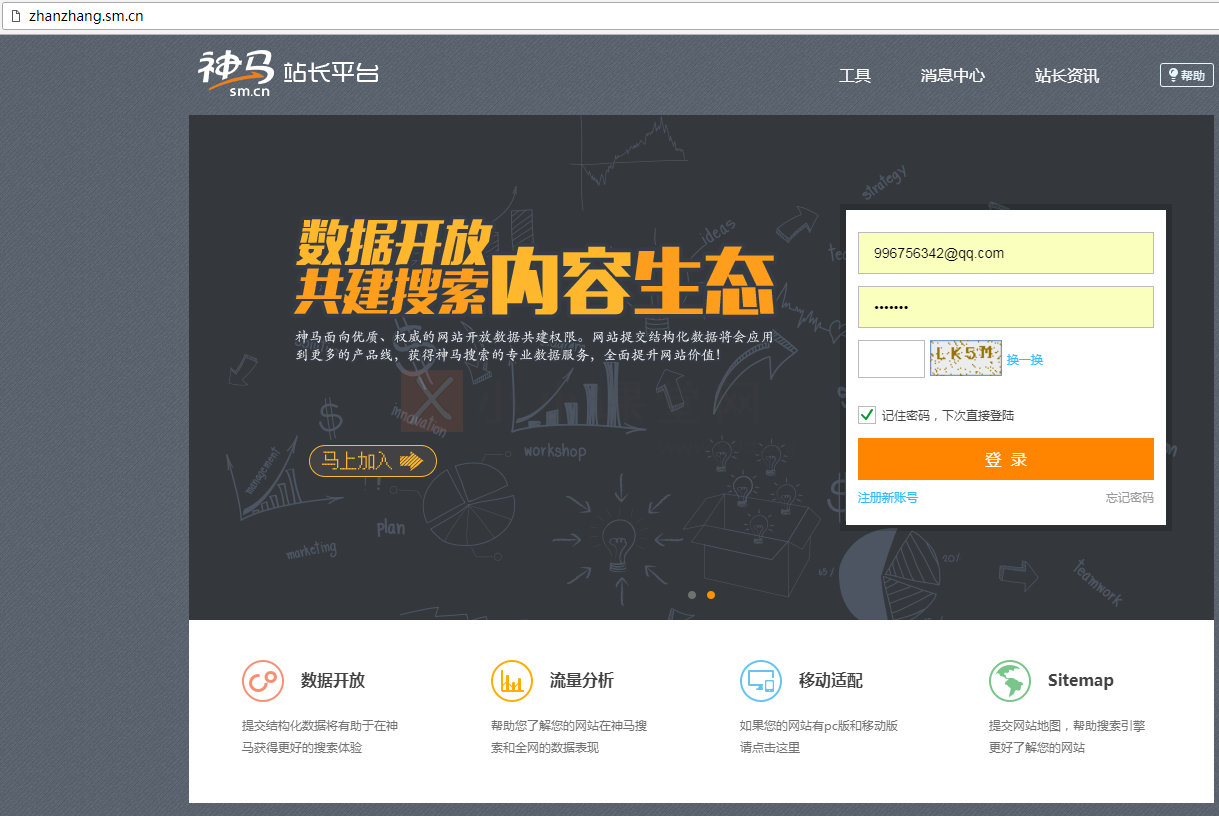This screenshot has height=816, width=1219.
Task: Open the 注册新账号 link
Action: click(888, 497)
